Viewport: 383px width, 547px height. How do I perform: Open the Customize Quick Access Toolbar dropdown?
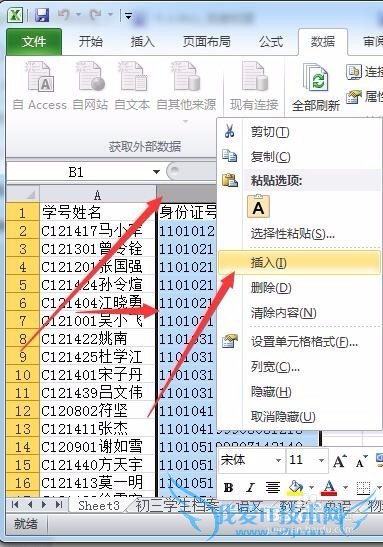[128, 16]
